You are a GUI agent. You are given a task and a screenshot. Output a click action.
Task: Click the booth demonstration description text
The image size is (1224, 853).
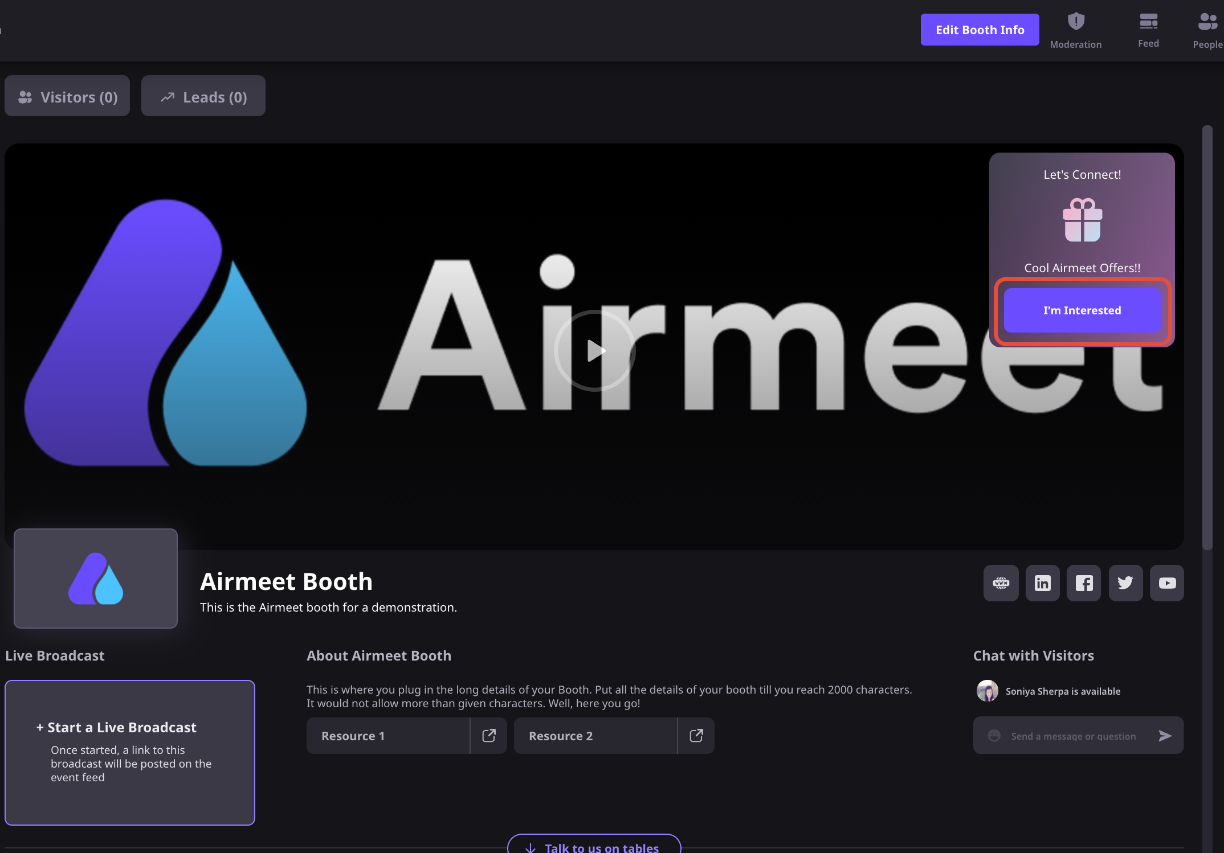tap(328, 607)
